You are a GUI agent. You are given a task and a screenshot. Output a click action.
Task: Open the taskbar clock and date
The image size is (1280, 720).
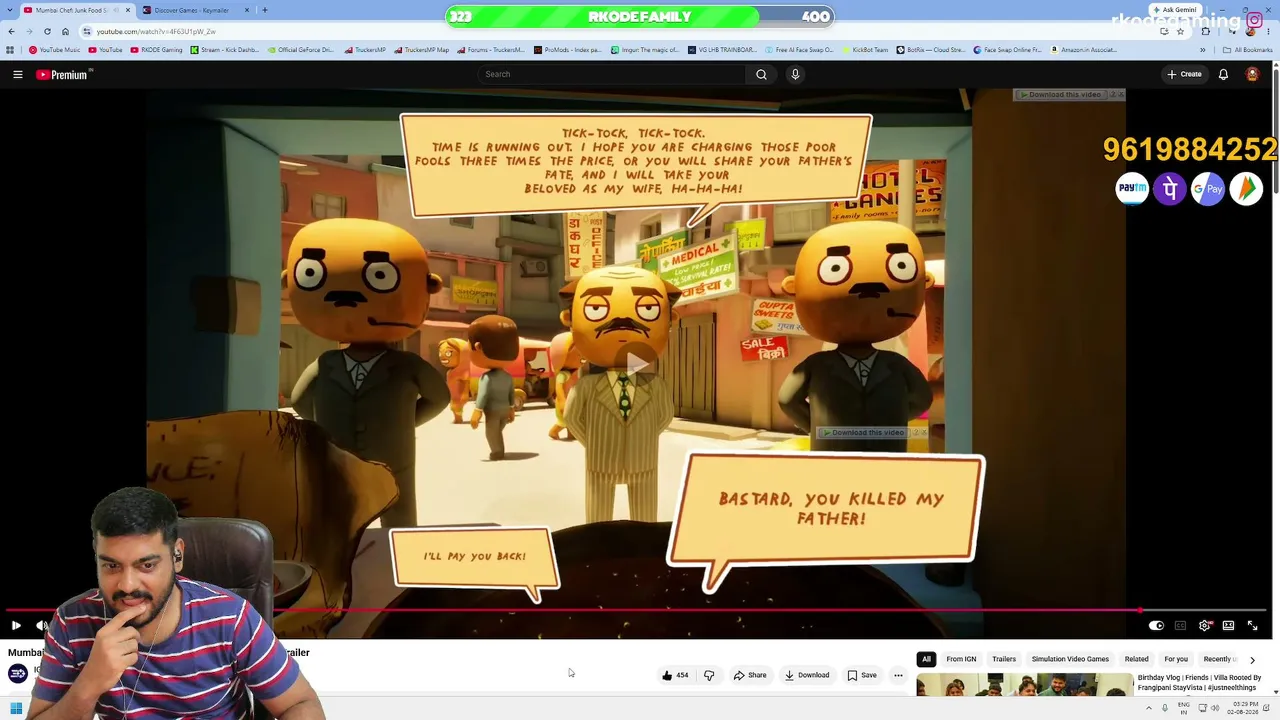click(1244, 708)
